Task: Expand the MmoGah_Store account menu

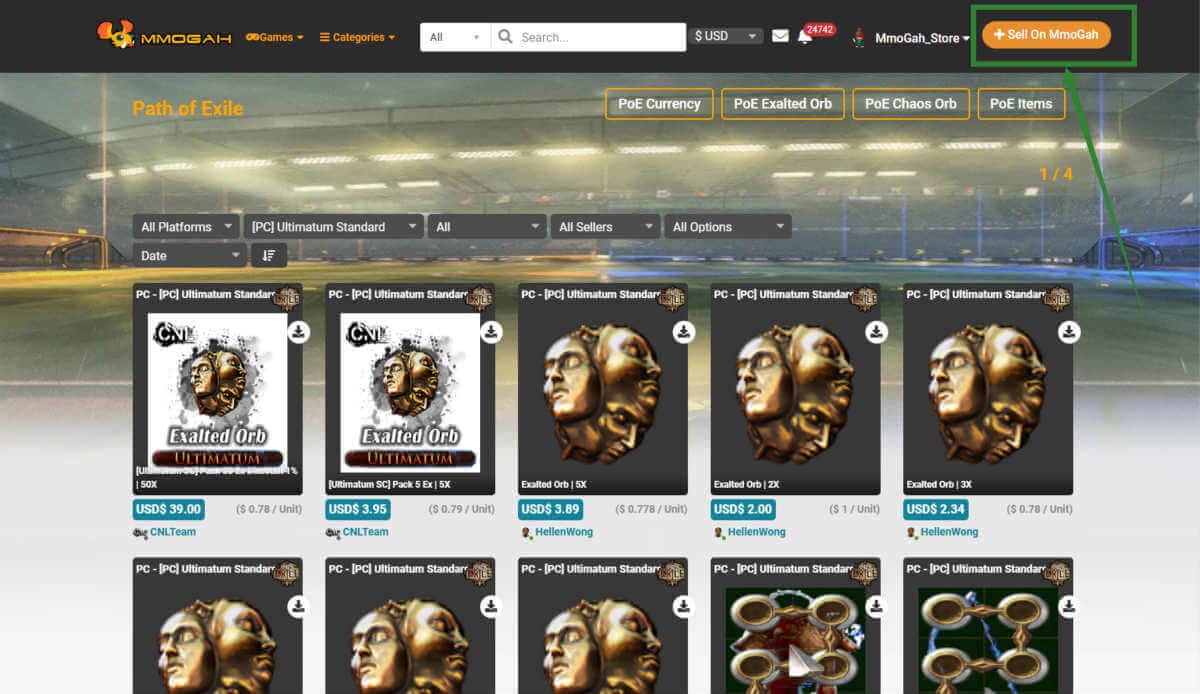Action: pyautogui.click(x=922, y=38)
